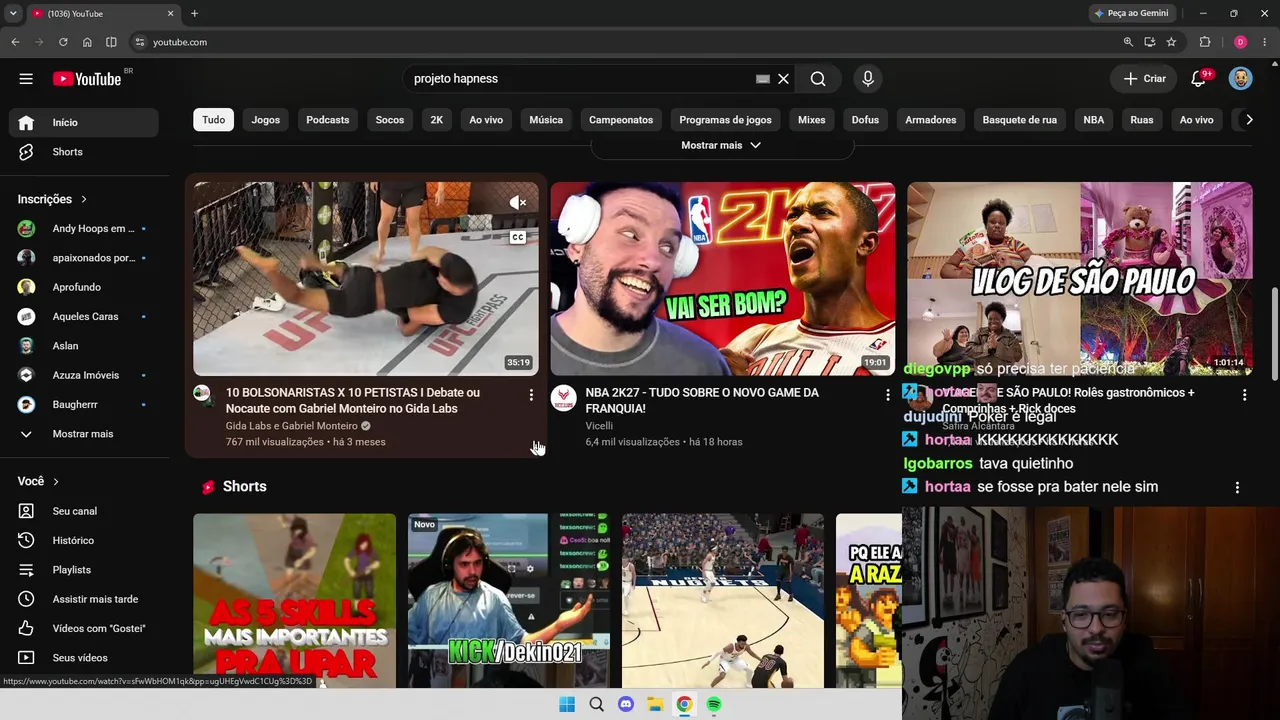This screenshot has height=720, width=1280.
Task: Play the NBA 2K27 video thumbnail
Action: click(722, 279)
